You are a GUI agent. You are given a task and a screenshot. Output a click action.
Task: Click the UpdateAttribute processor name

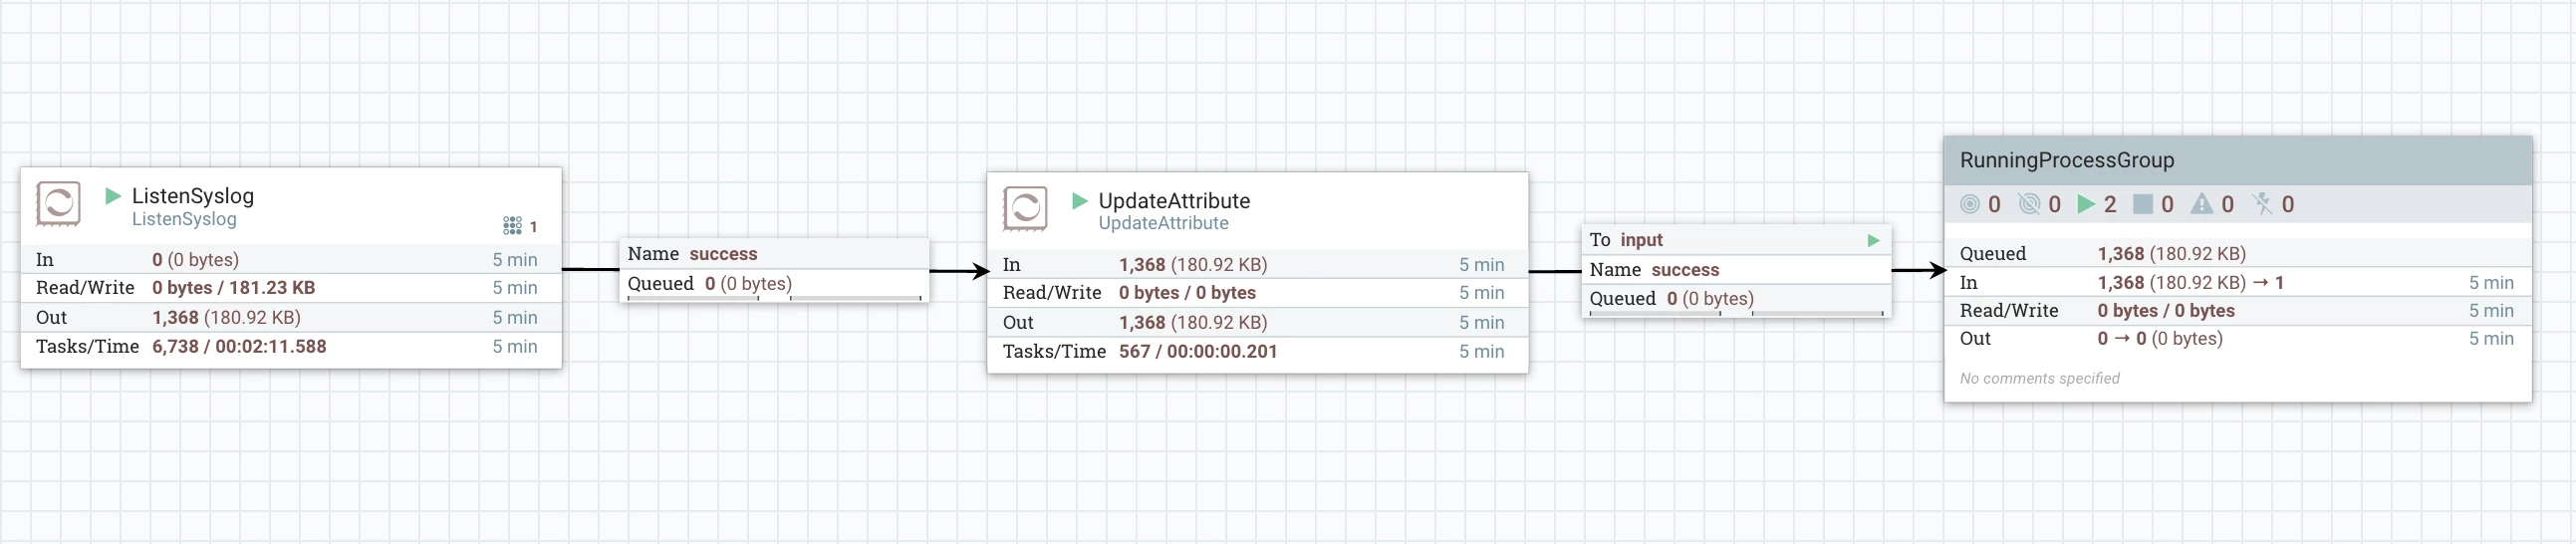click(x=1174, y=201)
